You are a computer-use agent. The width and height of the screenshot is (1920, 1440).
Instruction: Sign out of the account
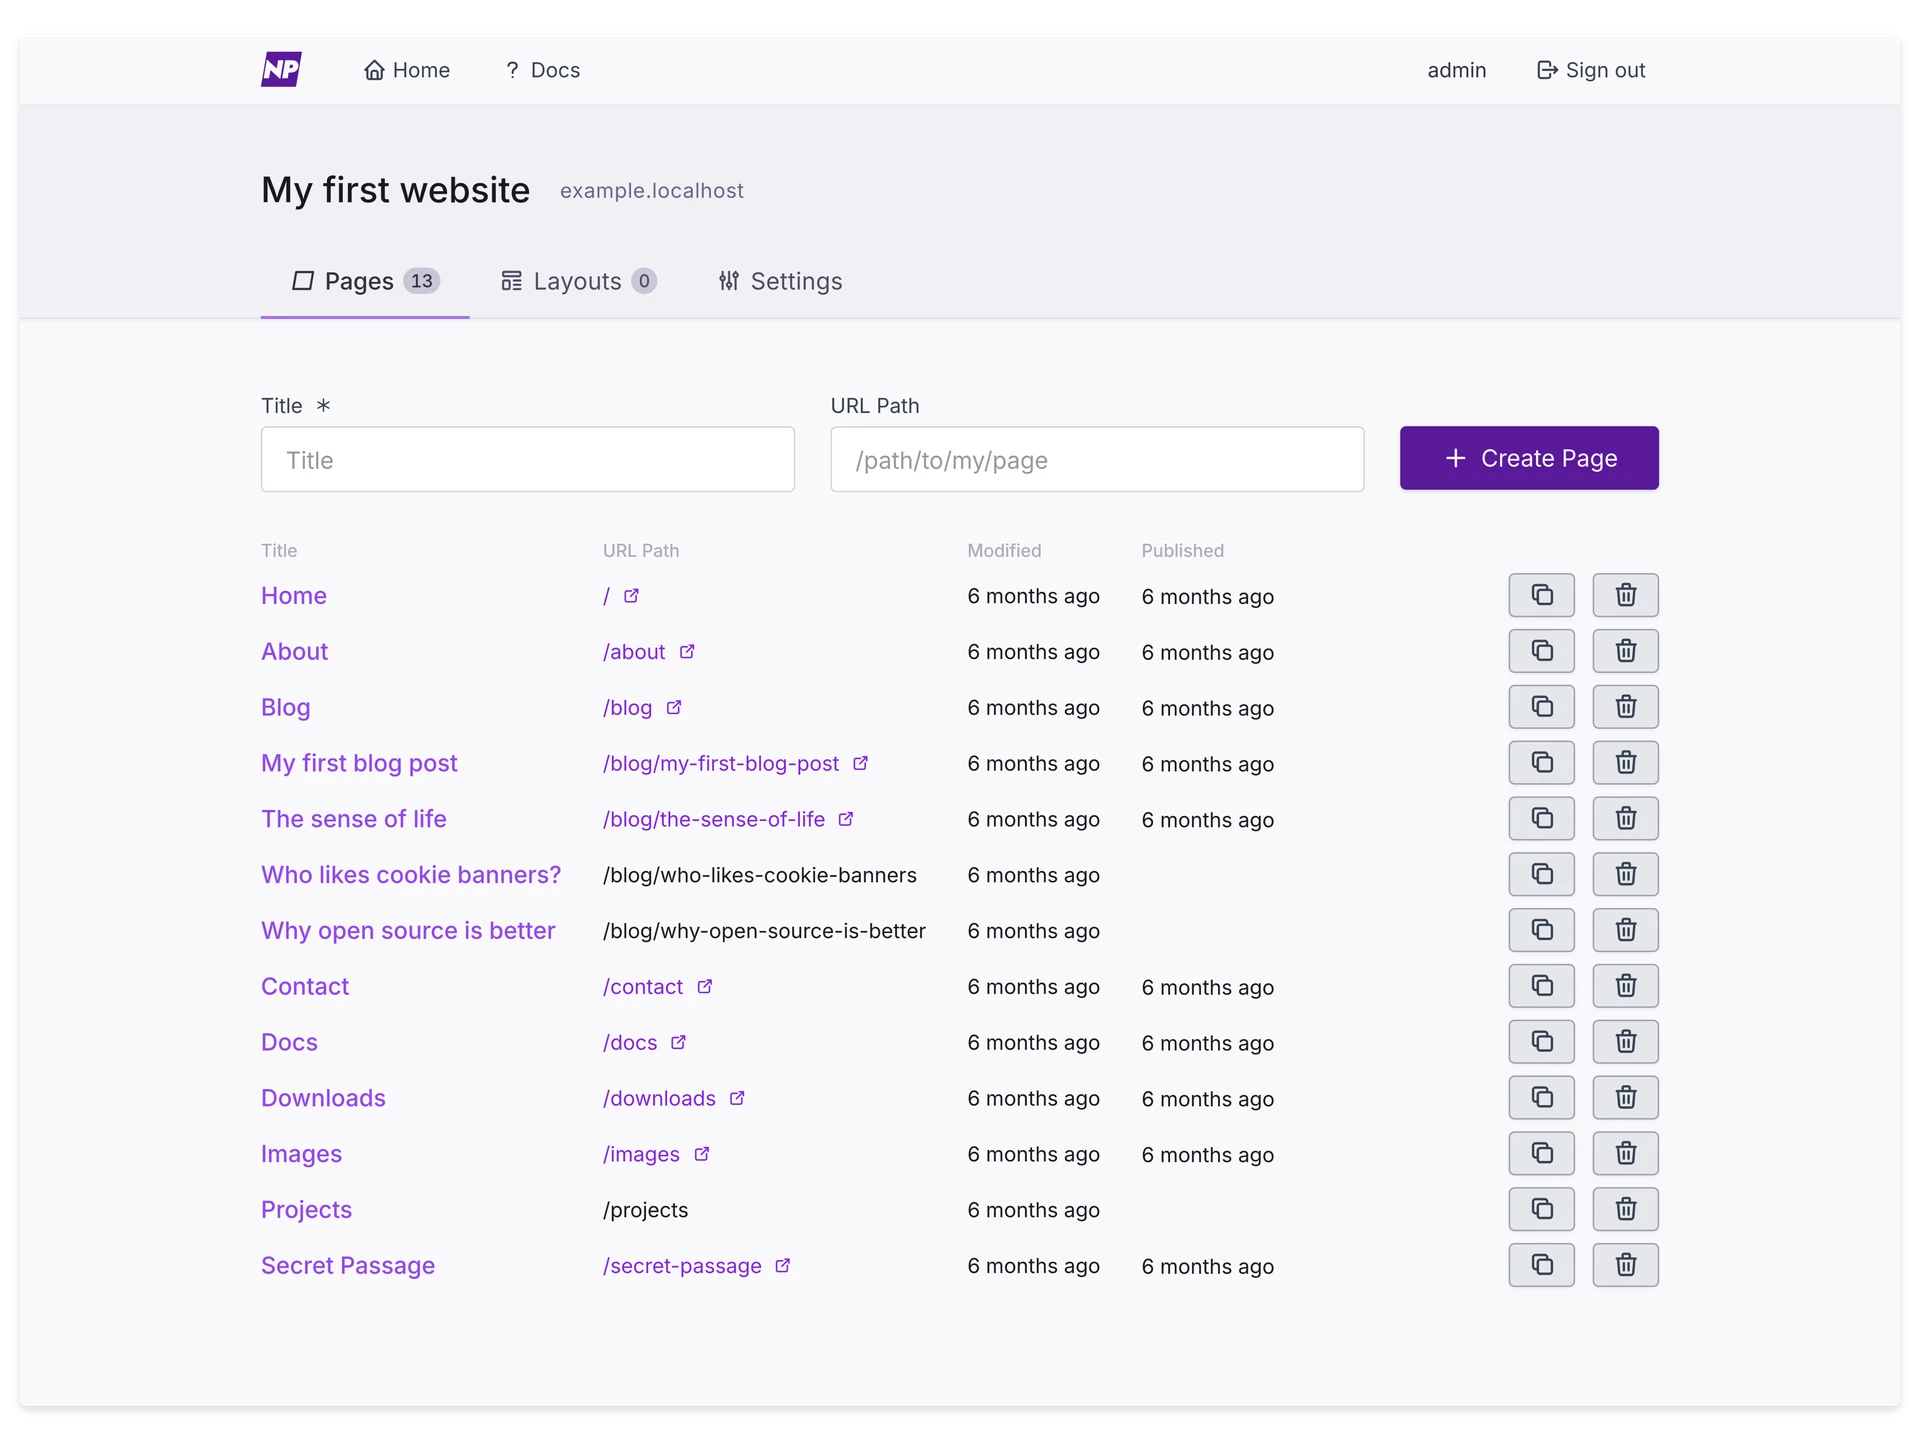point(1590,70)
